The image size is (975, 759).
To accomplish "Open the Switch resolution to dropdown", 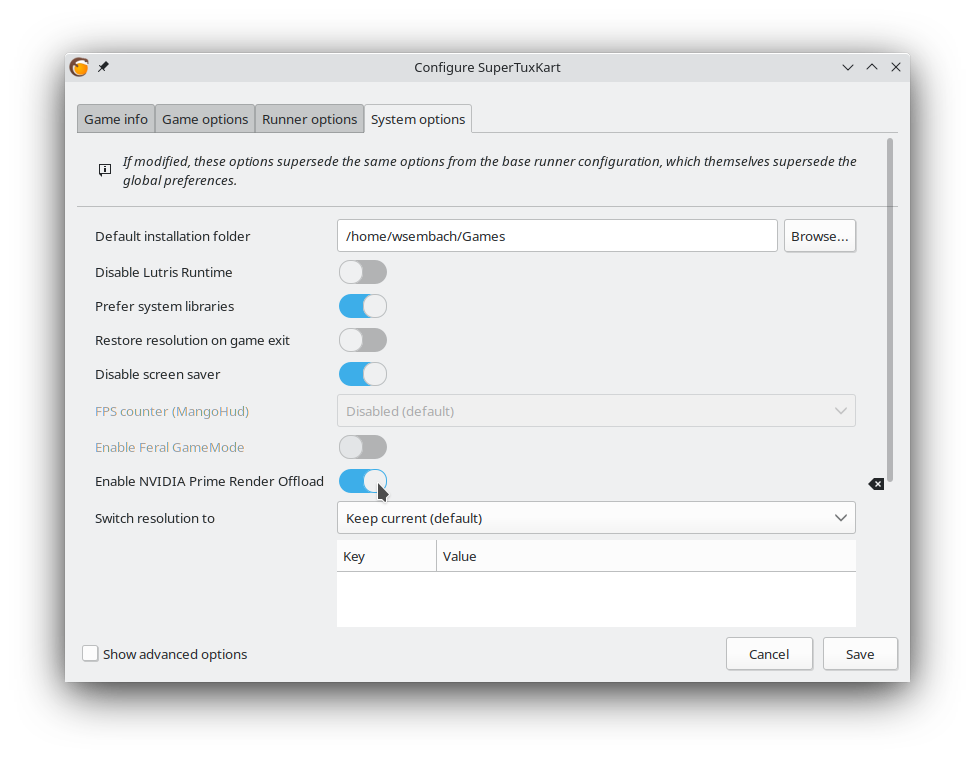I will click(x=596, y=518).
